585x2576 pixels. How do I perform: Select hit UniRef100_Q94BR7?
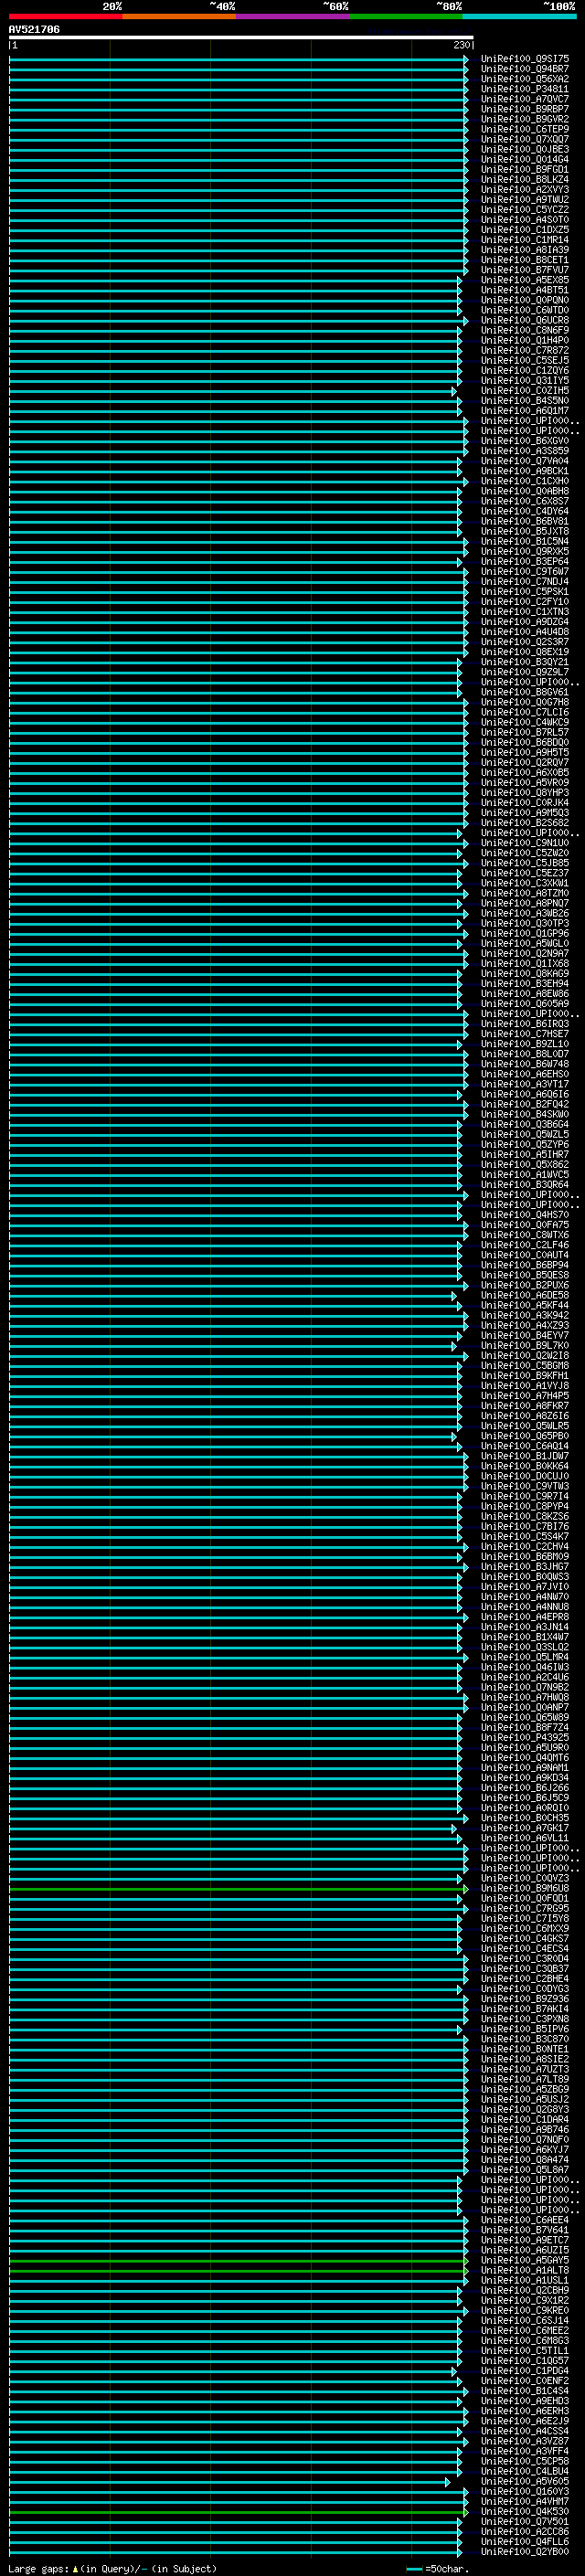tap(525, 69)
